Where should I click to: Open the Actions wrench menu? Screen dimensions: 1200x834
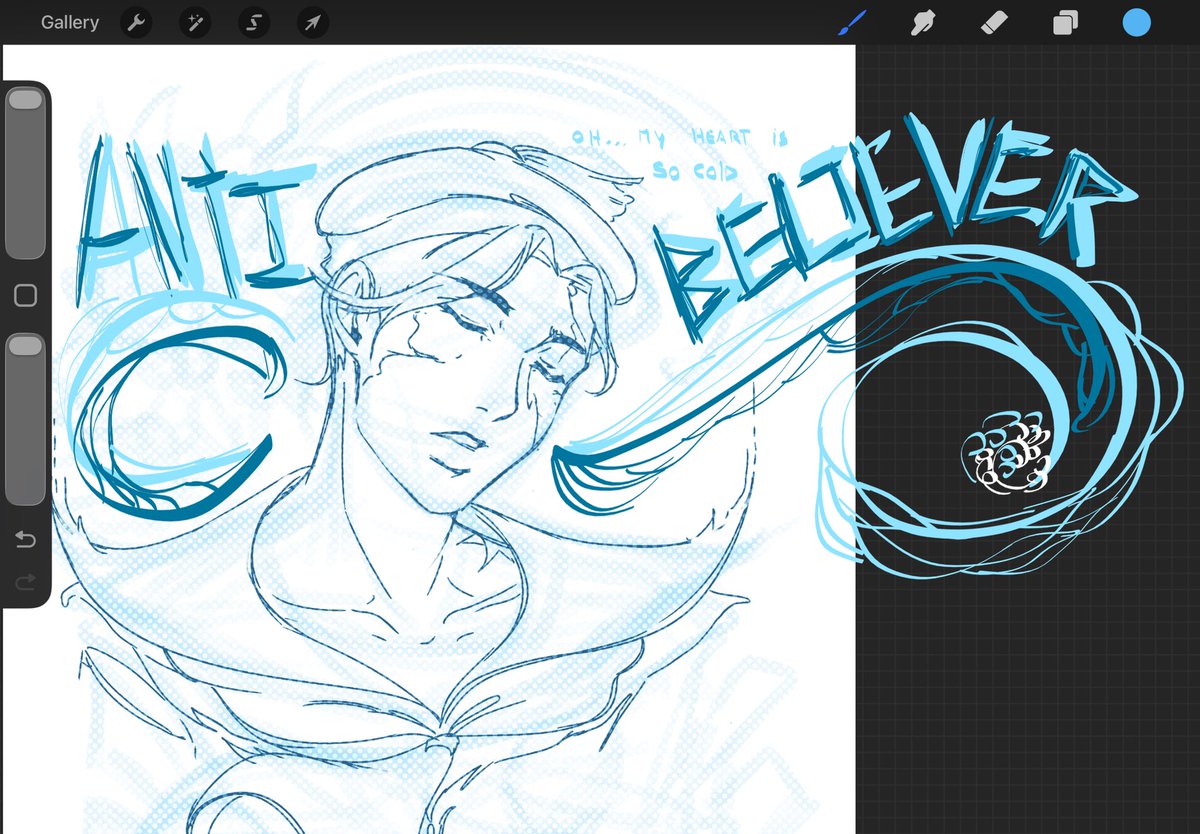click(x=136, y=23)
